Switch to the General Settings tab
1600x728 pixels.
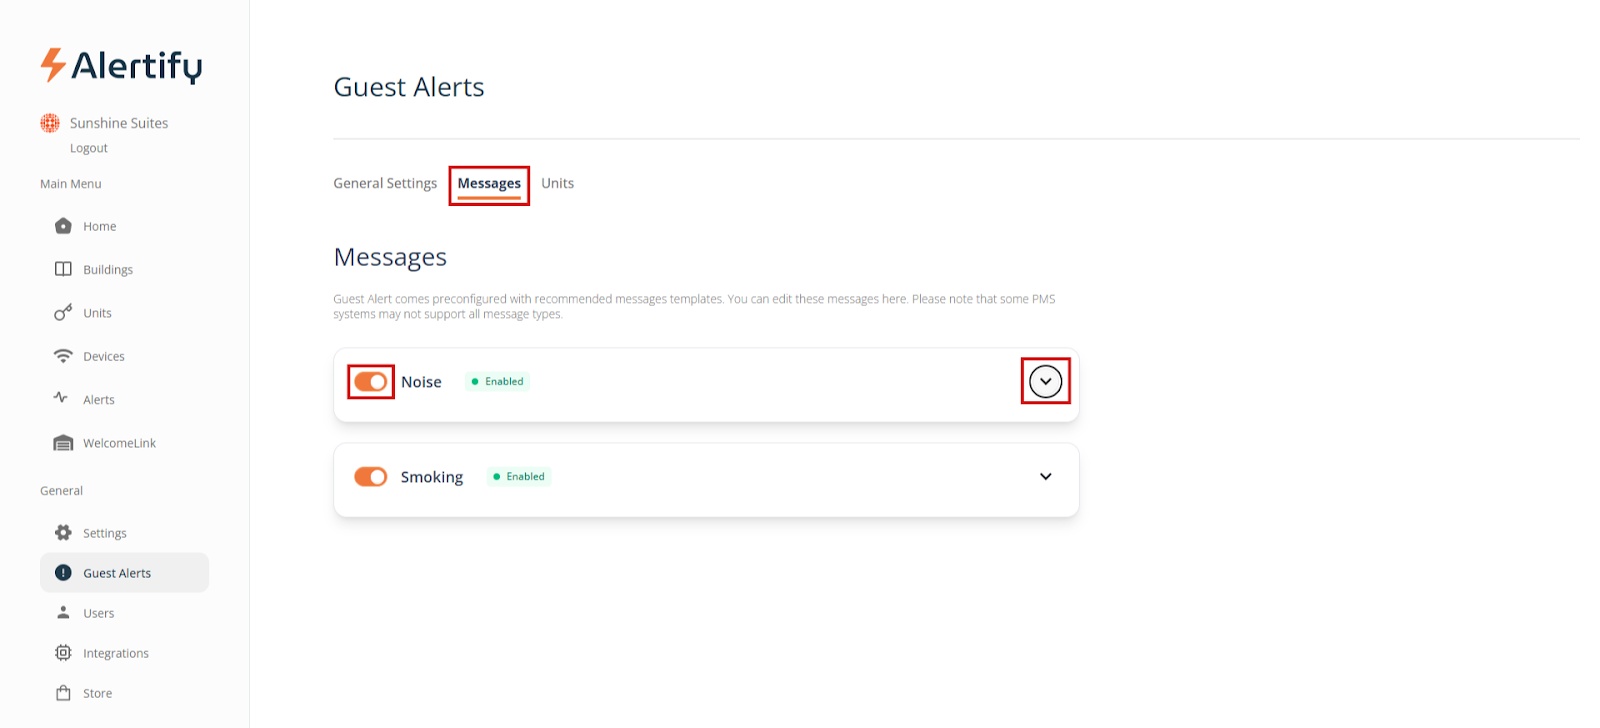coord(385,183)
